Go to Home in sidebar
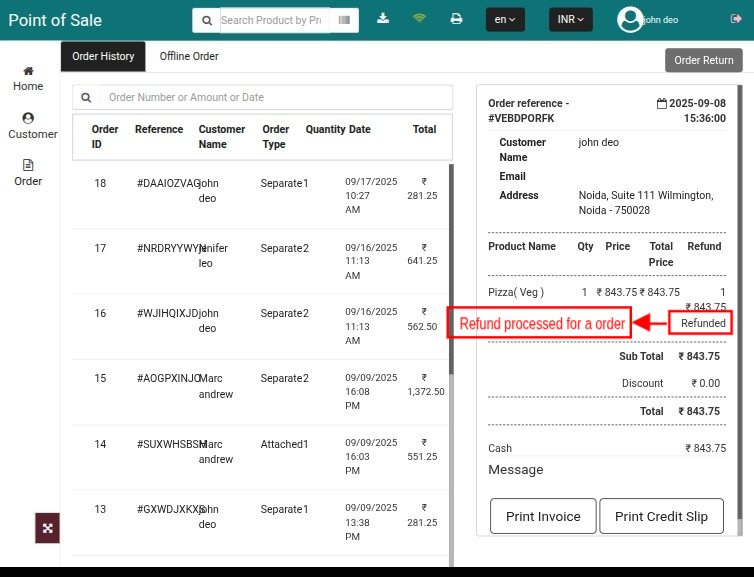This screenshot has height=577, width=754. click(x=28, y=79)
